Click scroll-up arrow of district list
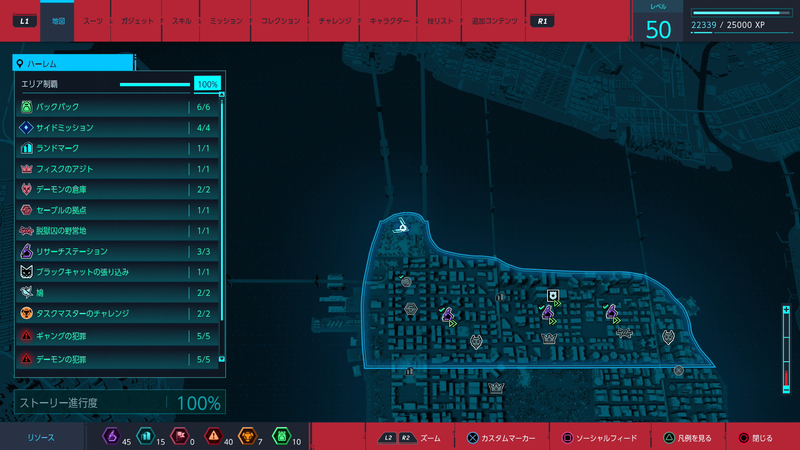 tap(221, 94)
